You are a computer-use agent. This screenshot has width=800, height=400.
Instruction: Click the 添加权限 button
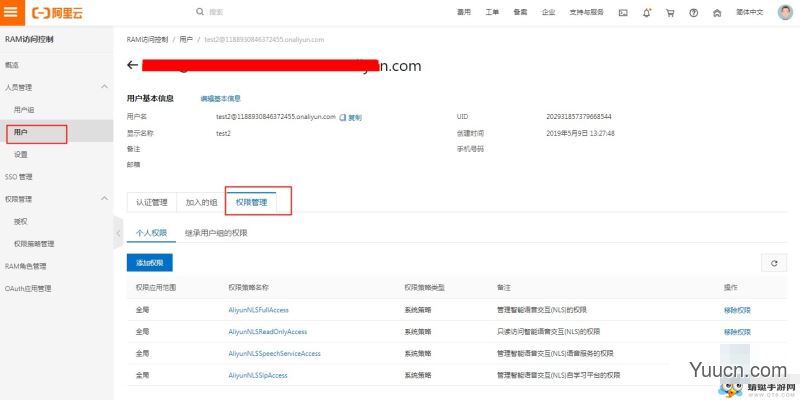pos(150,262)
